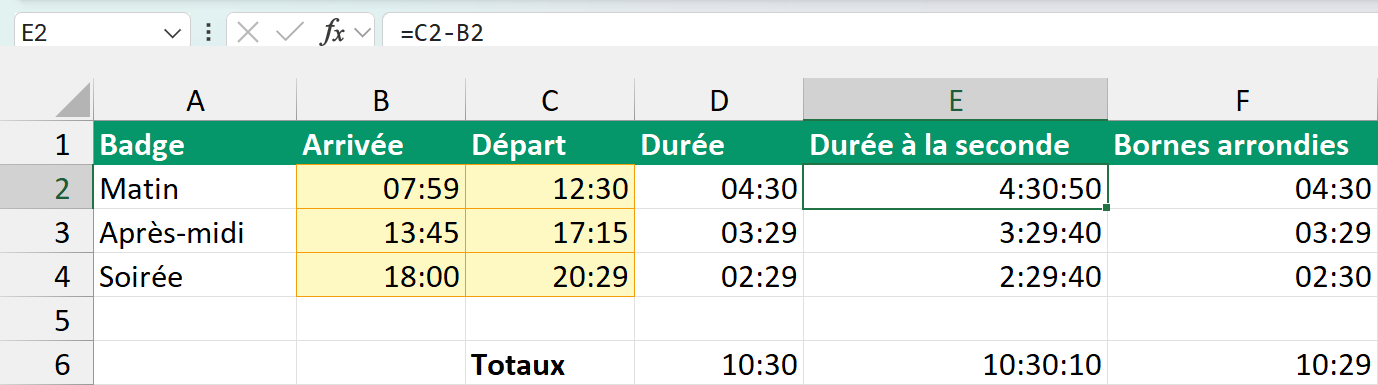Select column D header
The image size is (1378, 385).
tap(719, 100)
